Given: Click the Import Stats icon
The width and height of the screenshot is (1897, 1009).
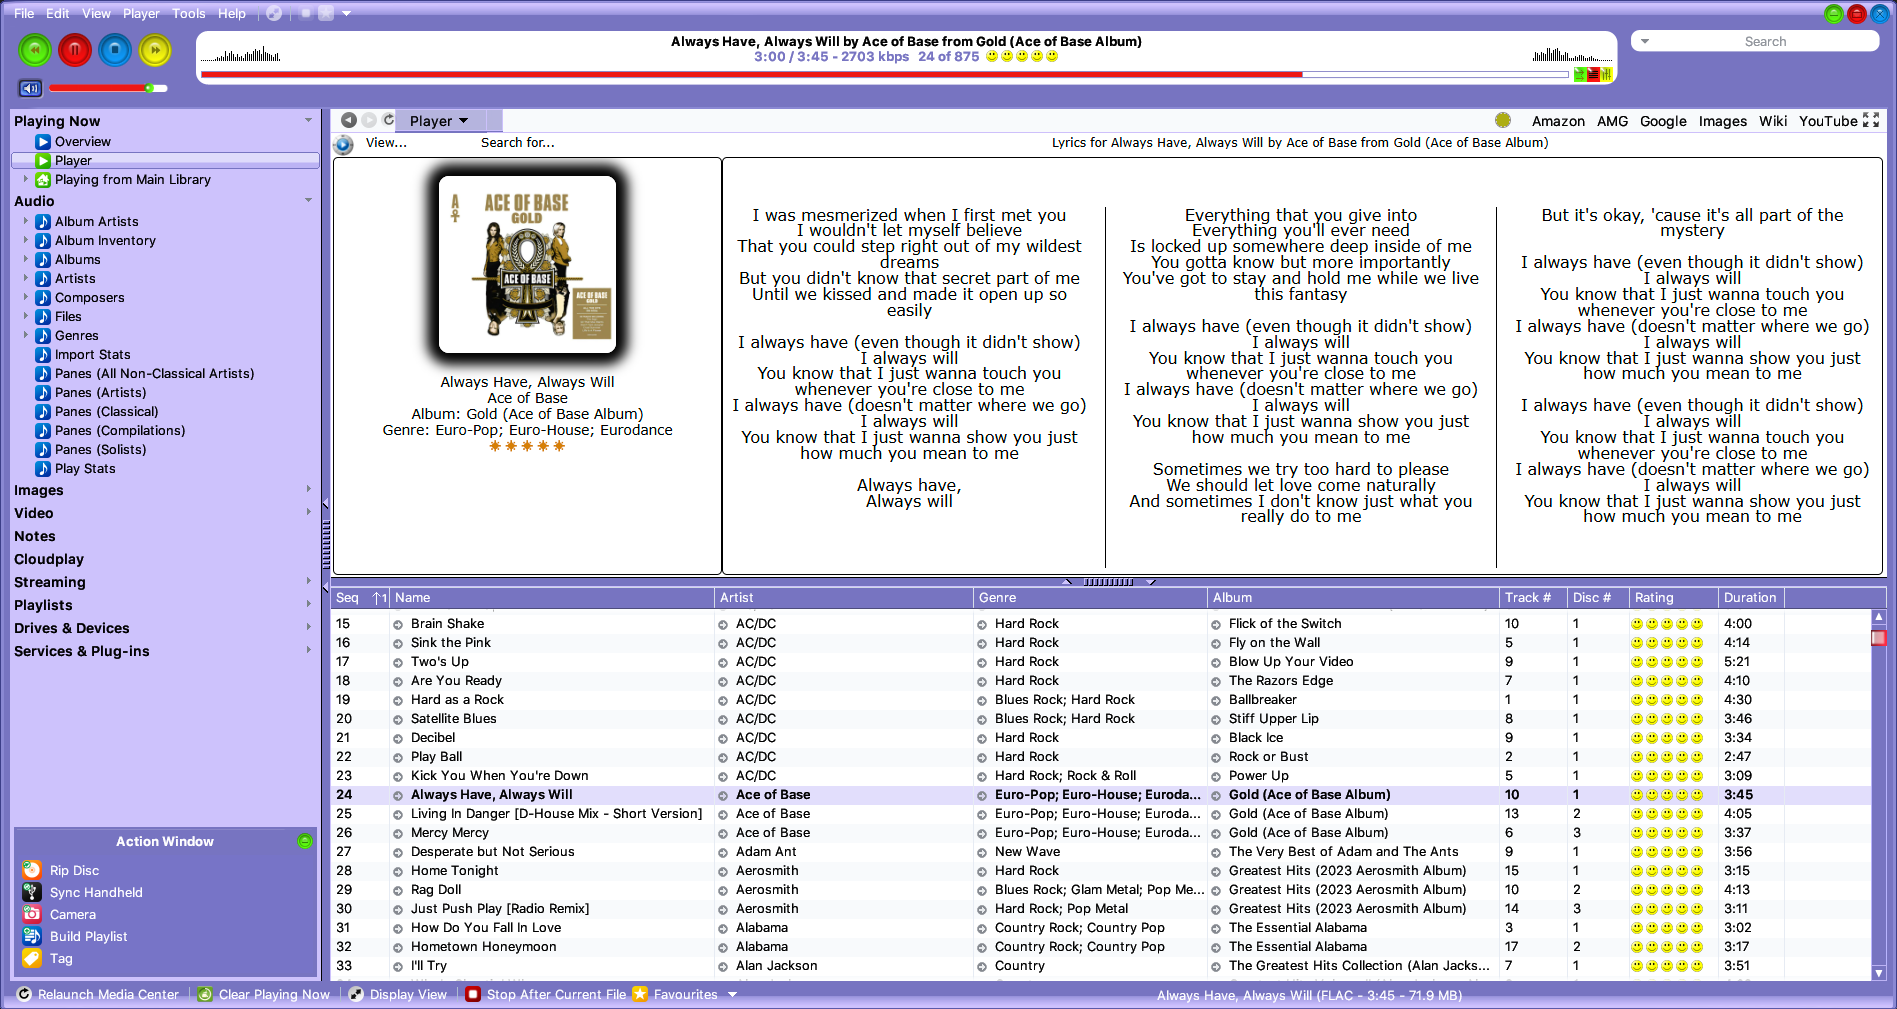Looking at the screenshot, I should [x=43, y=355].
